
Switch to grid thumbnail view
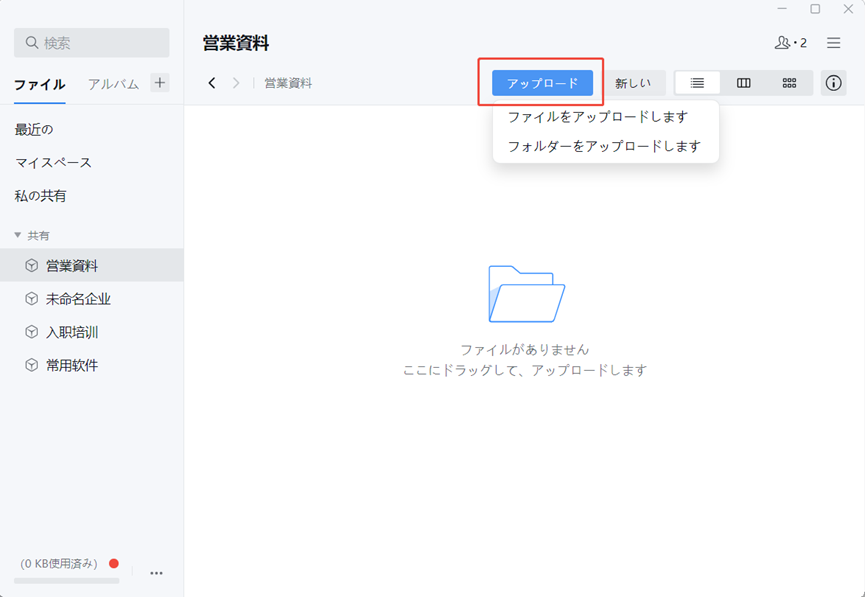pyautogui.click(x=789, y=83)
